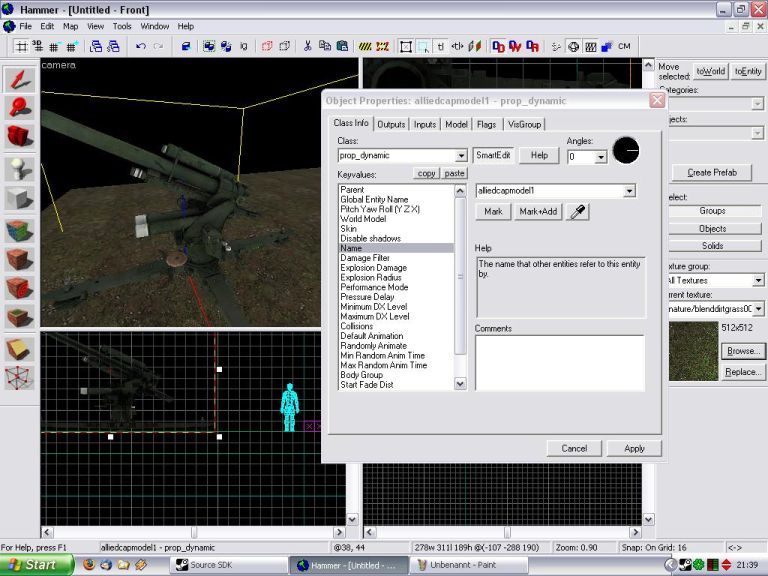This screenshot has height=576, width=768.
Task: Toggle the Dw display filter button
Action: click(x=515, y=47)
